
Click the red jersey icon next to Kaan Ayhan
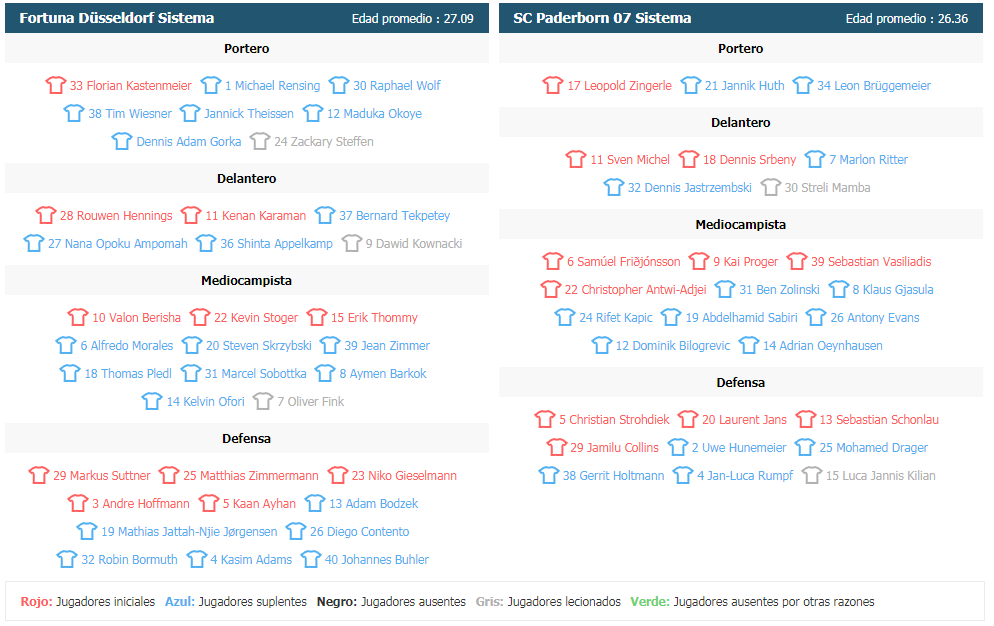(x=209, y=503)
